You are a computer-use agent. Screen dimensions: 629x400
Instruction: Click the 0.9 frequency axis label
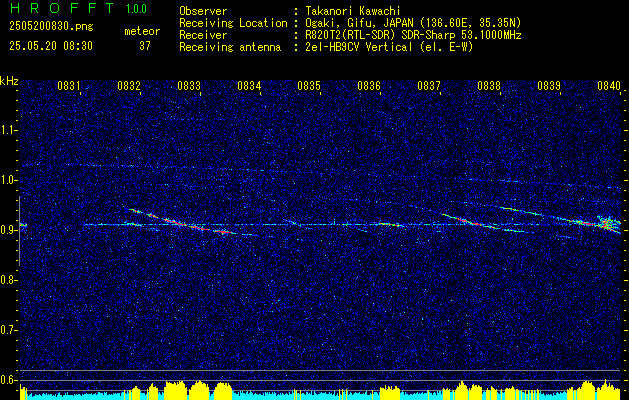click(x=9, y=230)
